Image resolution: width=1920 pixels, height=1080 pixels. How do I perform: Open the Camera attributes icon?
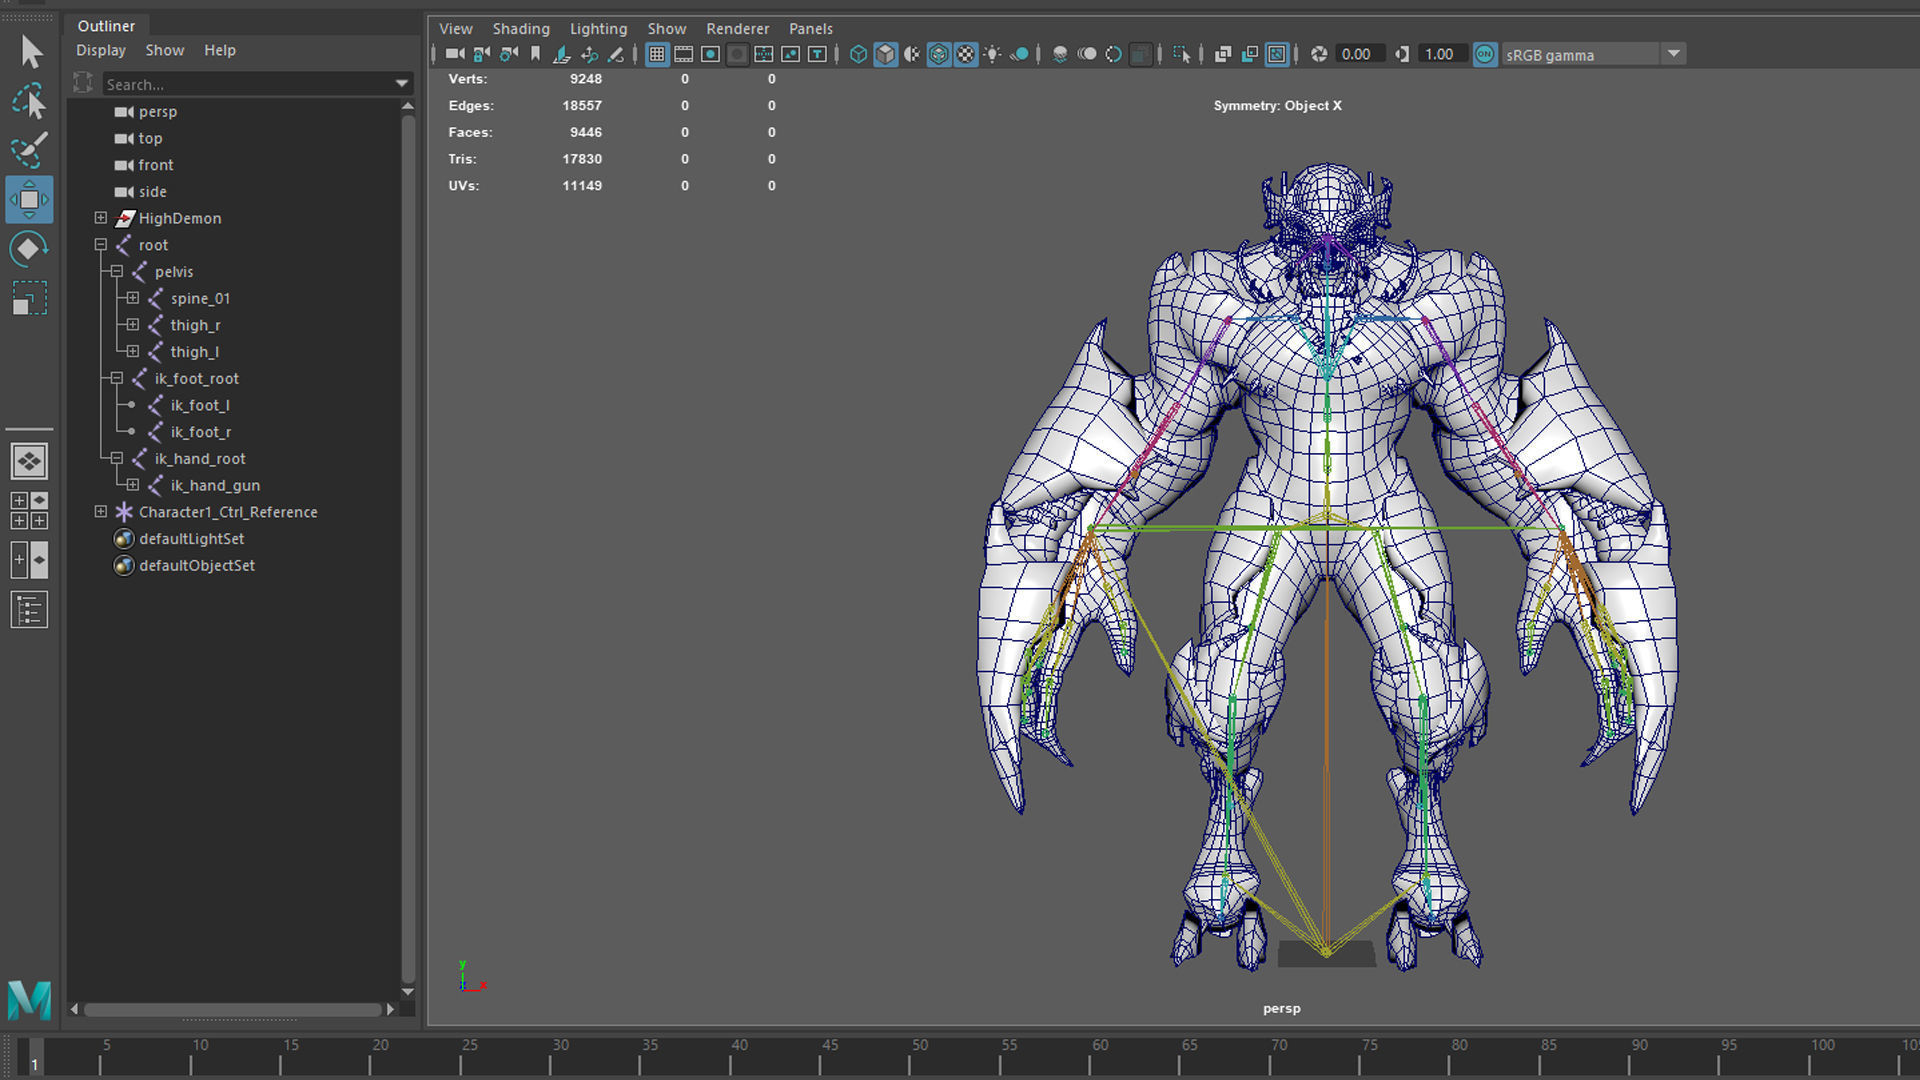click(x=509, y=54)
